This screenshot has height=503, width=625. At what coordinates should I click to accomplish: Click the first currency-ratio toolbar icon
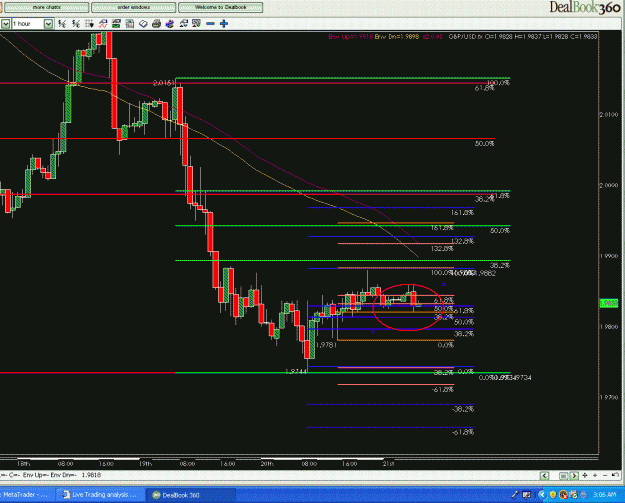[62, 24]
